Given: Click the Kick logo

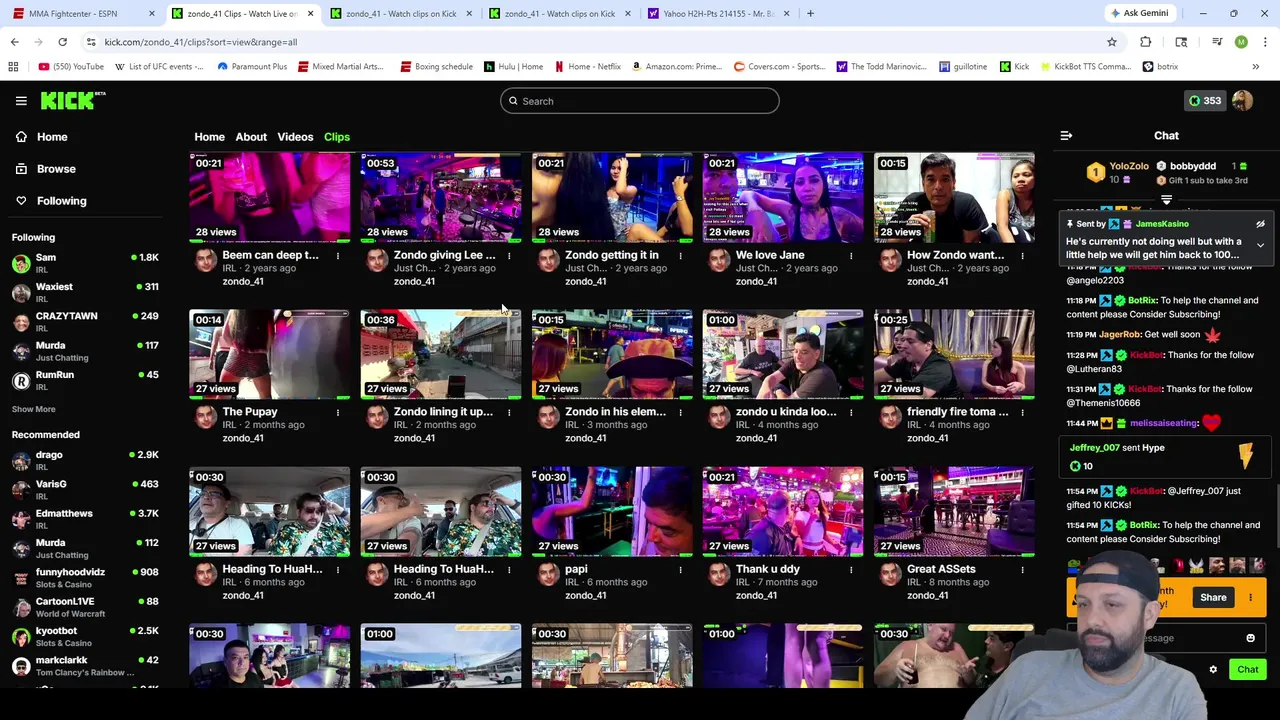Looking at the screenshot, I should [72, 100].
